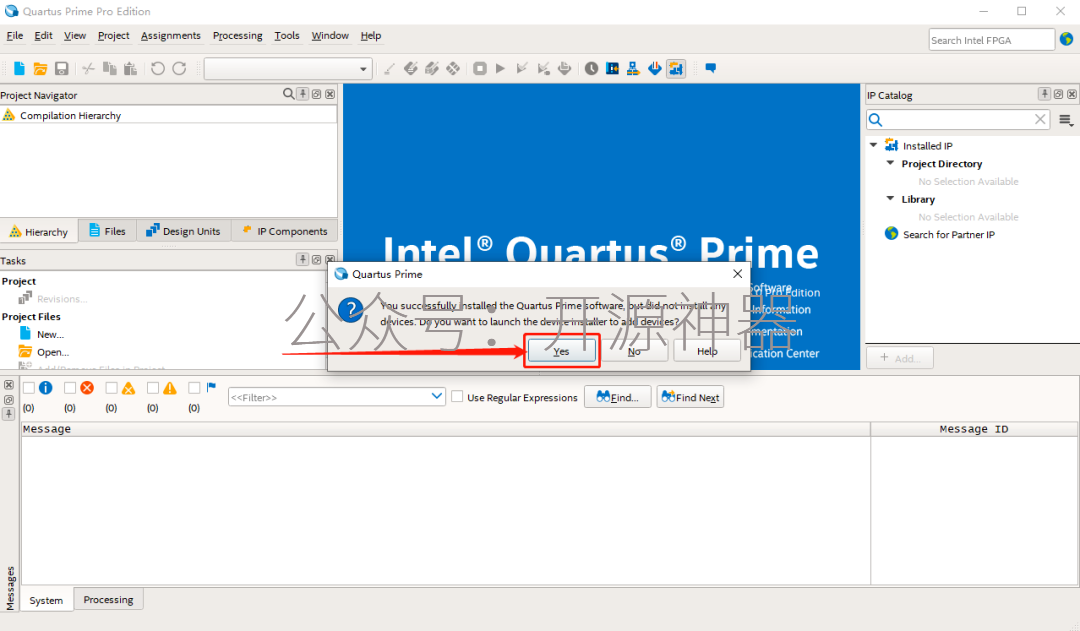Click the Save disk toolbar icon
Screen dimensions: 1080x631
click(61, 68)
